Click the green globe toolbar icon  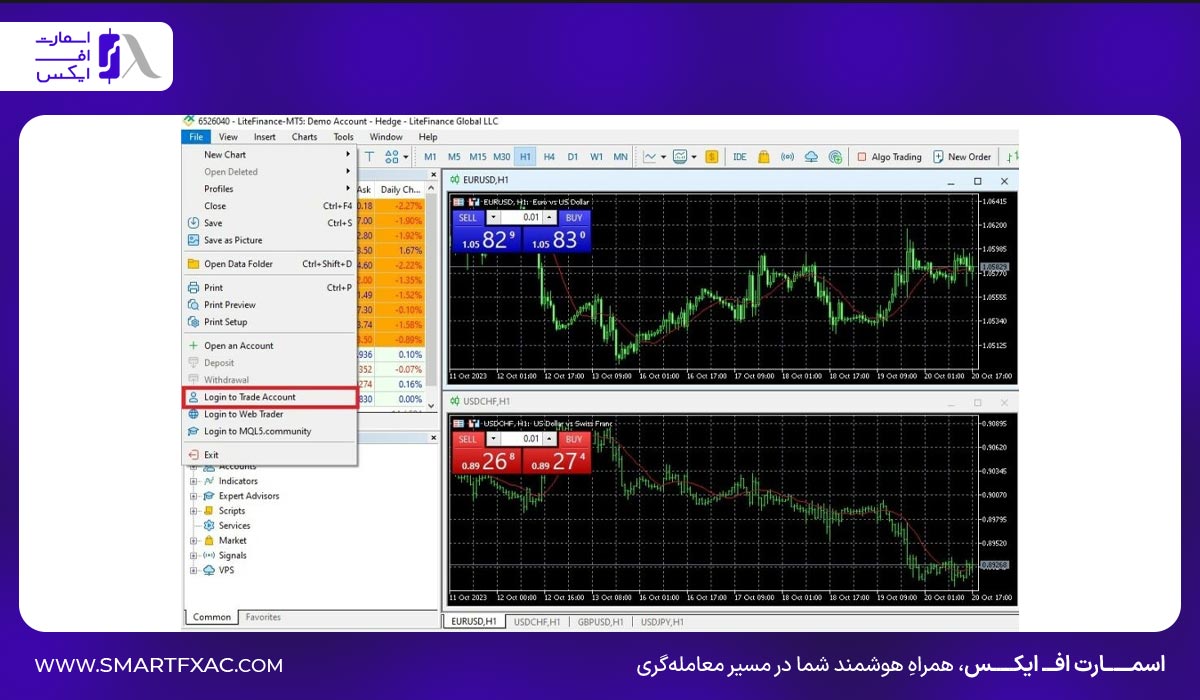coord(835,157)
